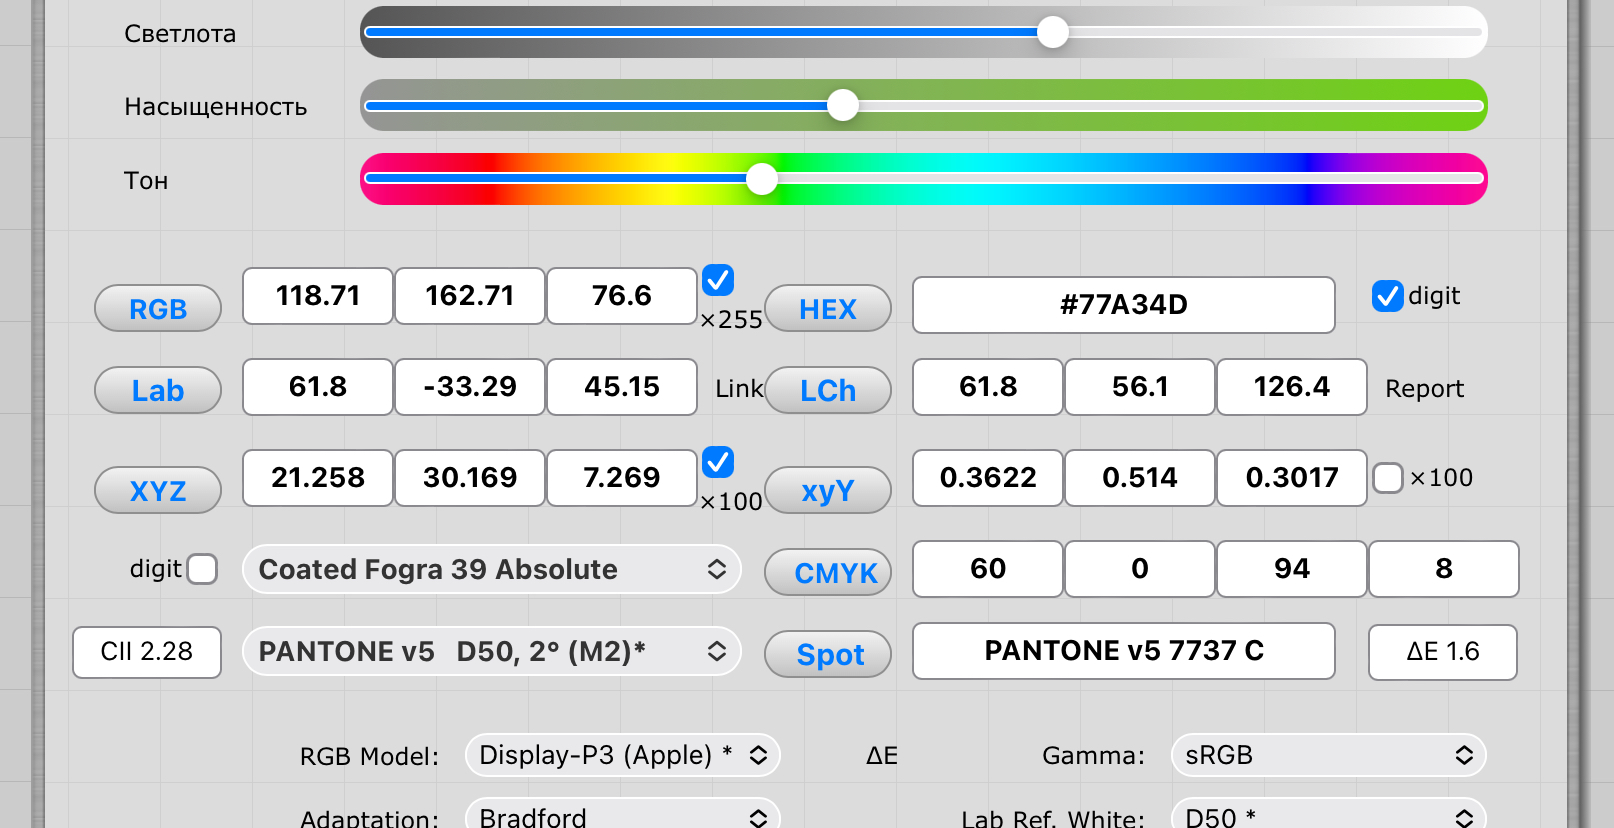Enable the xyY ×100 checkbox

pos(1388,478)
